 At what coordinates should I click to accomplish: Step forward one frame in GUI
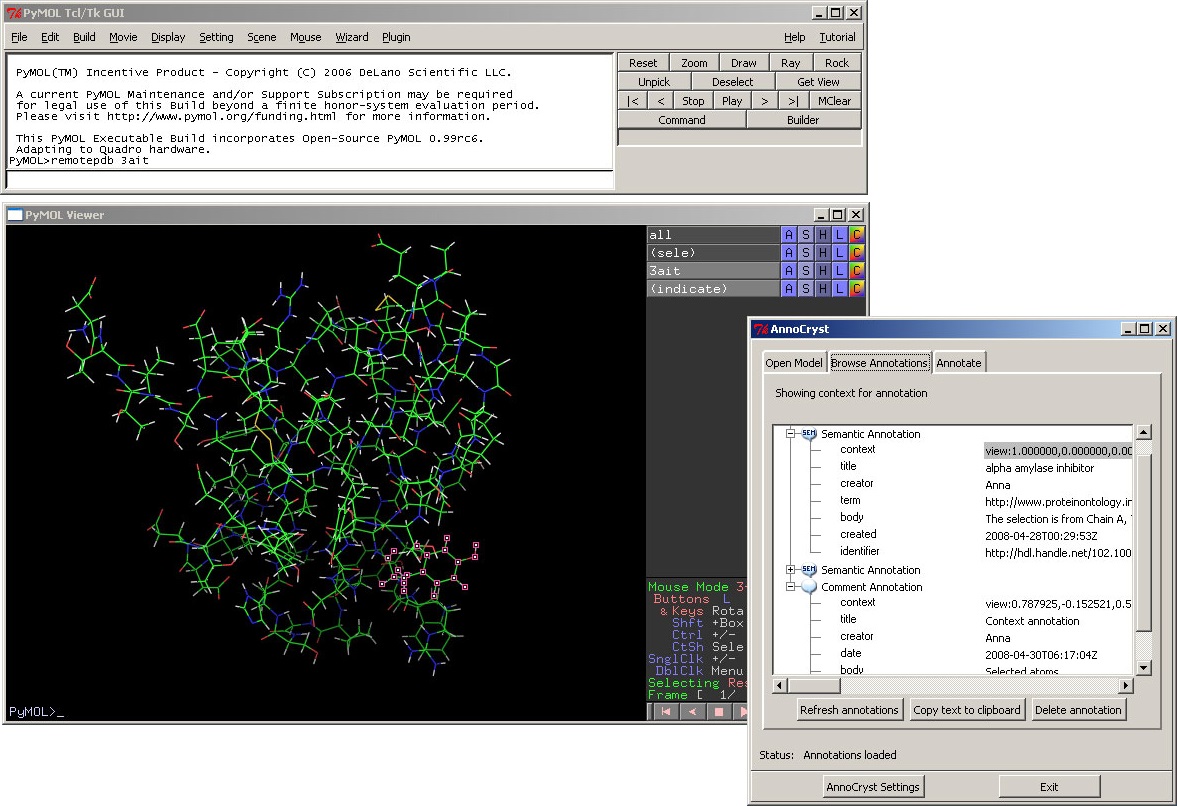click(x=764, y=101)
